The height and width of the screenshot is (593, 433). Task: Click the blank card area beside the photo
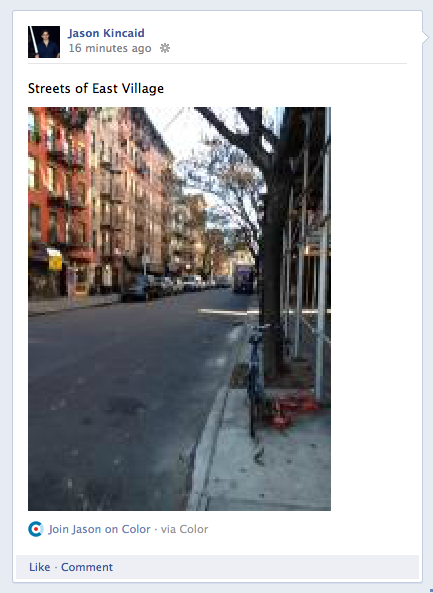click(374, 309)
